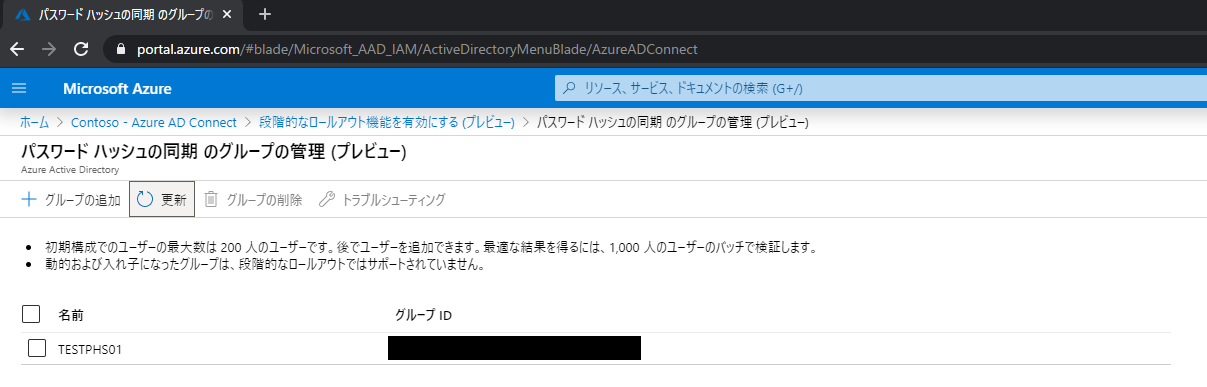Image resolution: width=1207 pixels, height=387 pixels.
Task: Click the trash icon for グループの削除
Action: point(211,199)
